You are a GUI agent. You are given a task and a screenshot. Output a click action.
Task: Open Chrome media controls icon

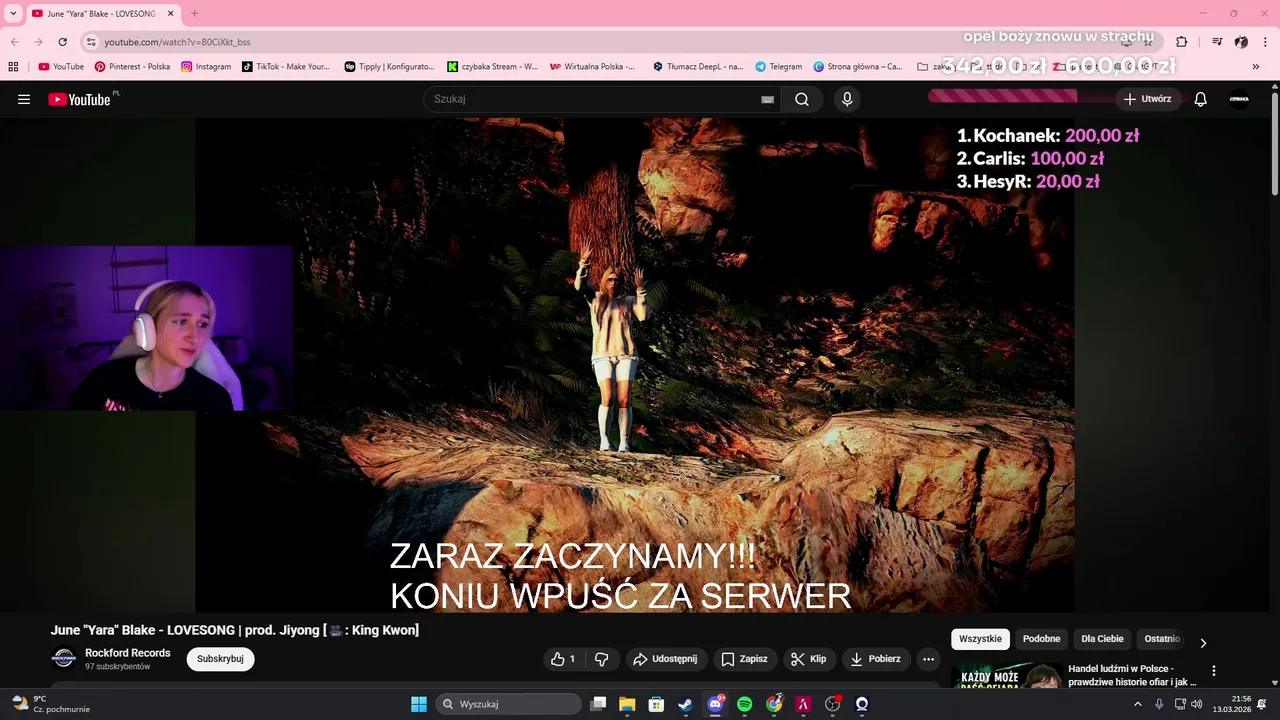click(1217, 42)
